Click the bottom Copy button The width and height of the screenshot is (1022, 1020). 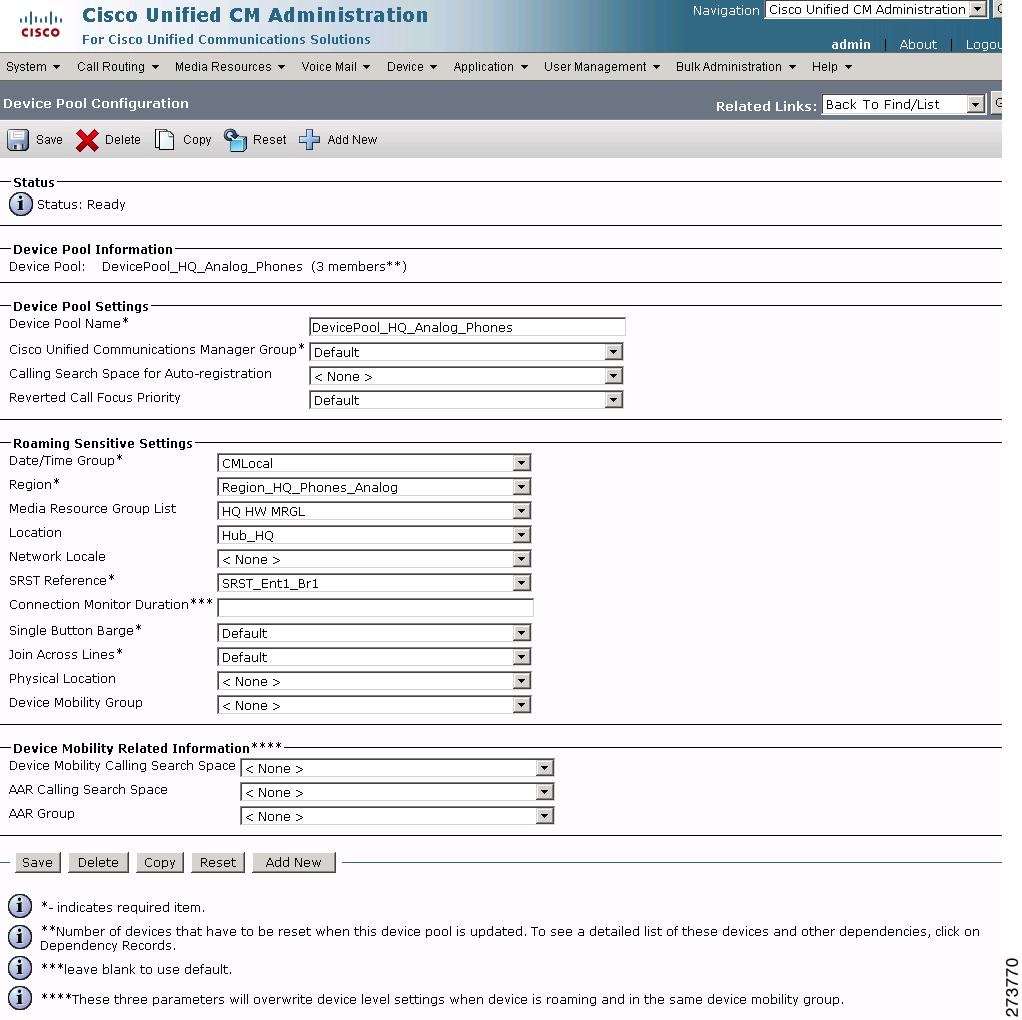160,862
